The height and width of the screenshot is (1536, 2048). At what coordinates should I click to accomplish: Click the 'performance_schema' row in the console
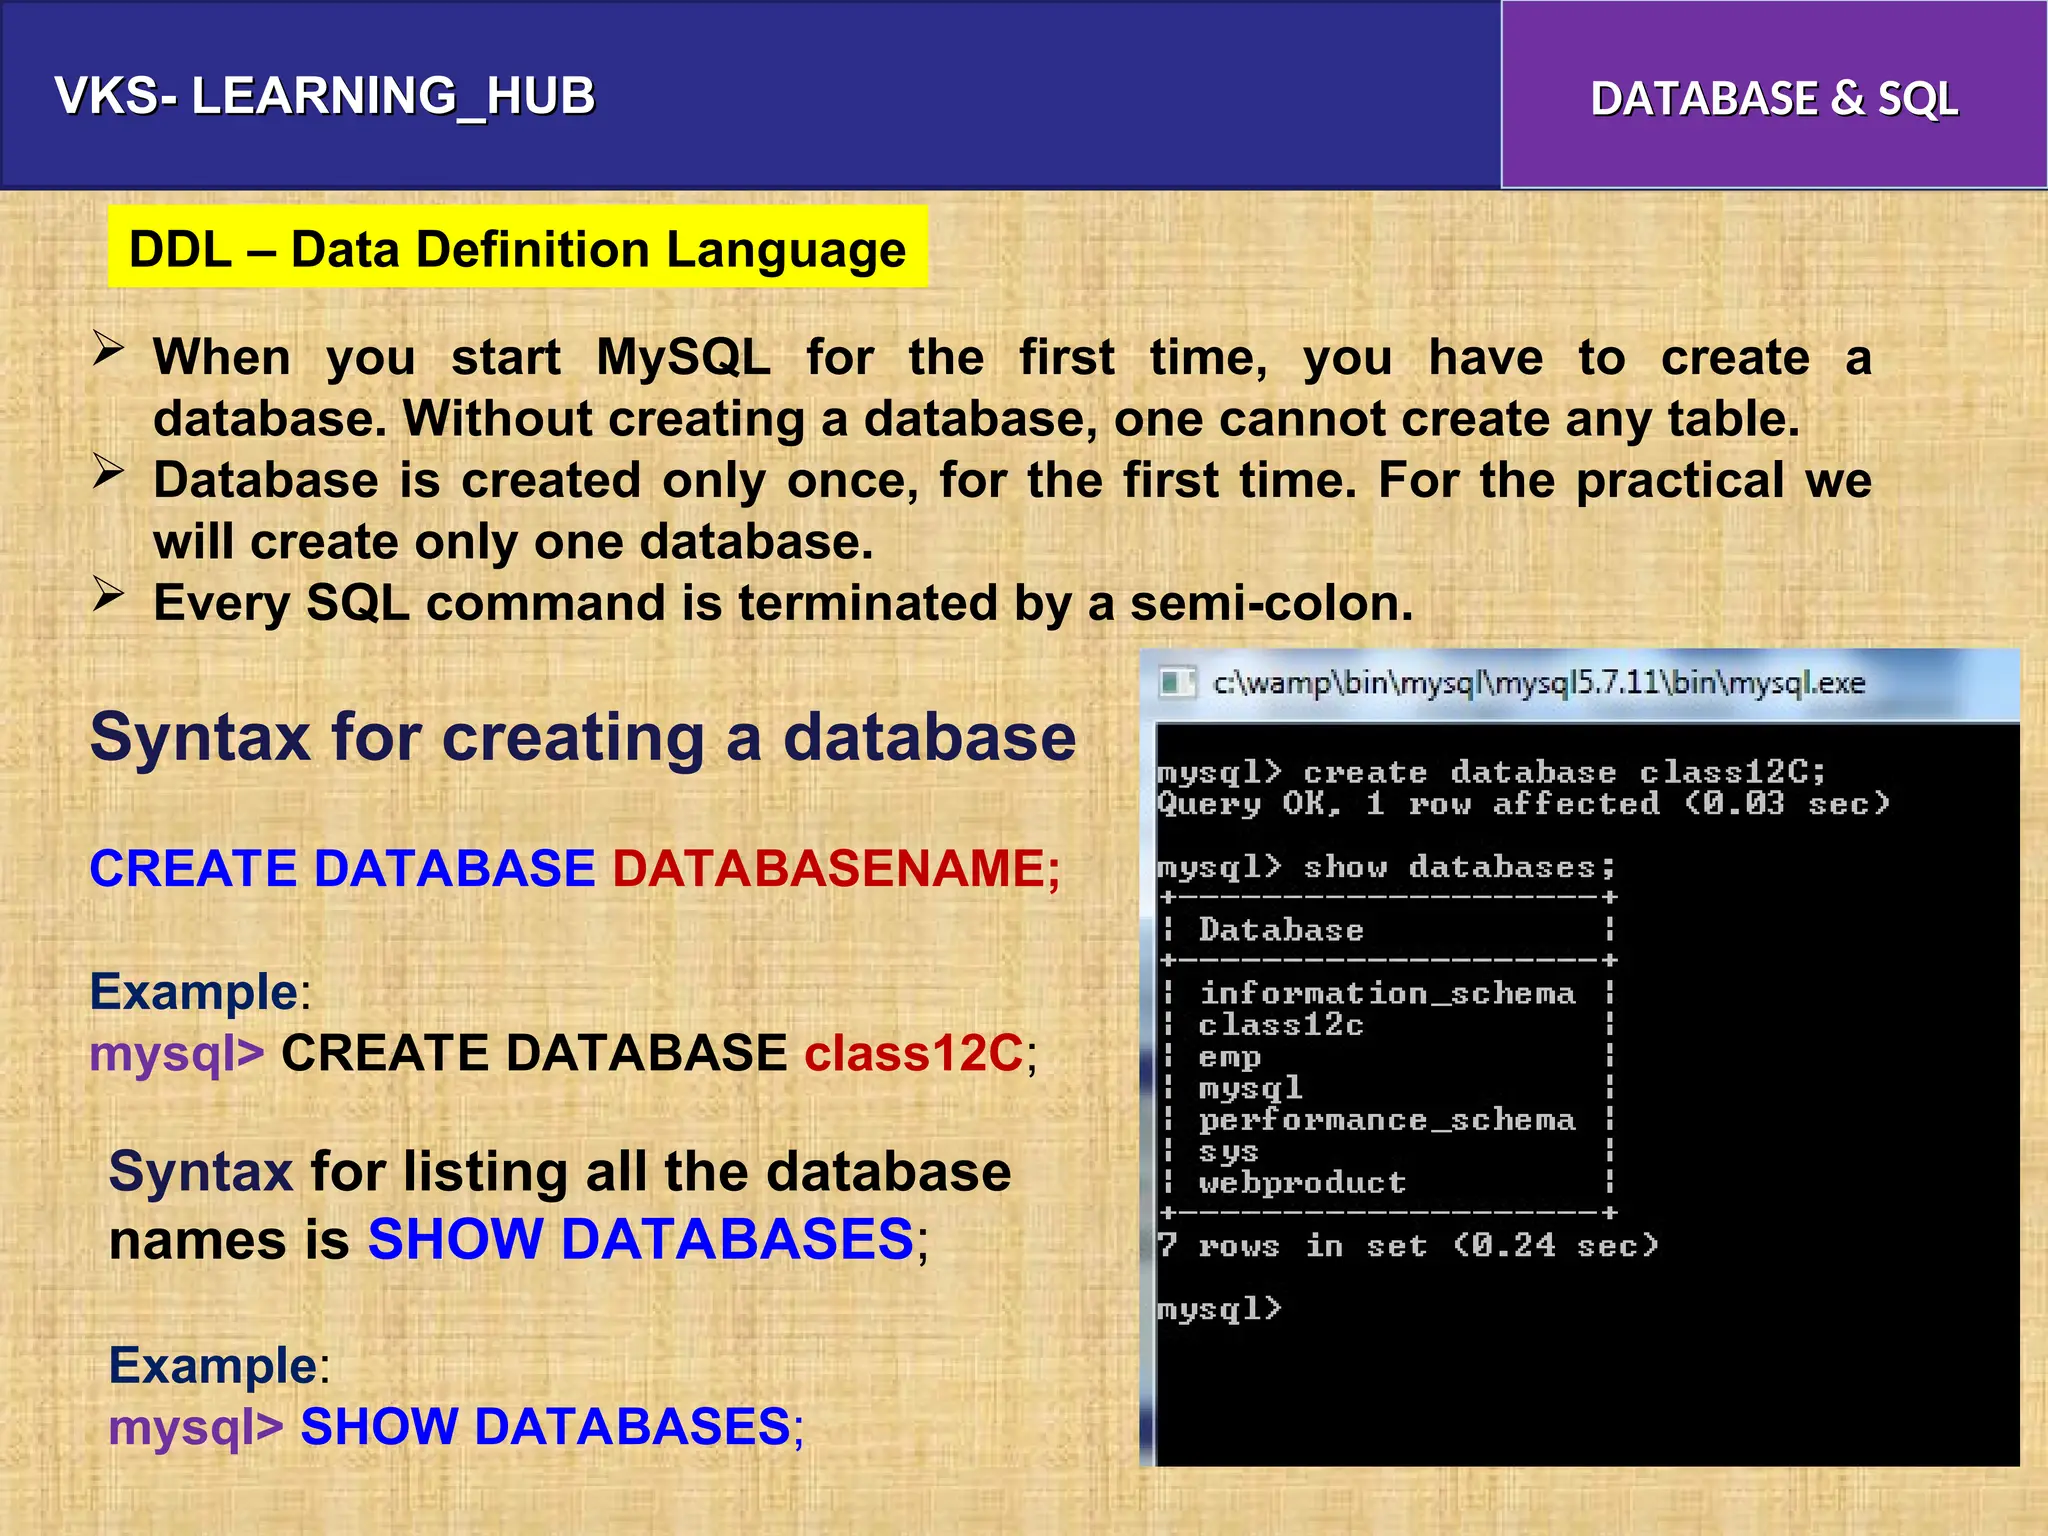point(1387,1120)
